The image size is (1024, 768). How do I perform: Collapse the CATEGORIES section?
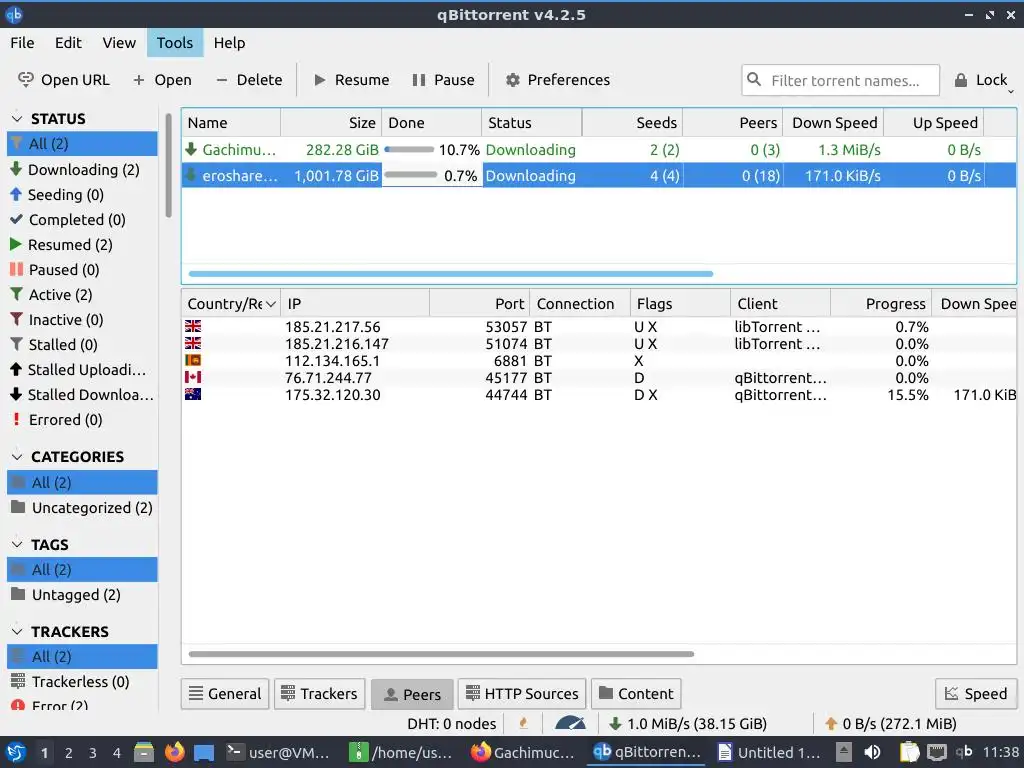tap(18, 456)
